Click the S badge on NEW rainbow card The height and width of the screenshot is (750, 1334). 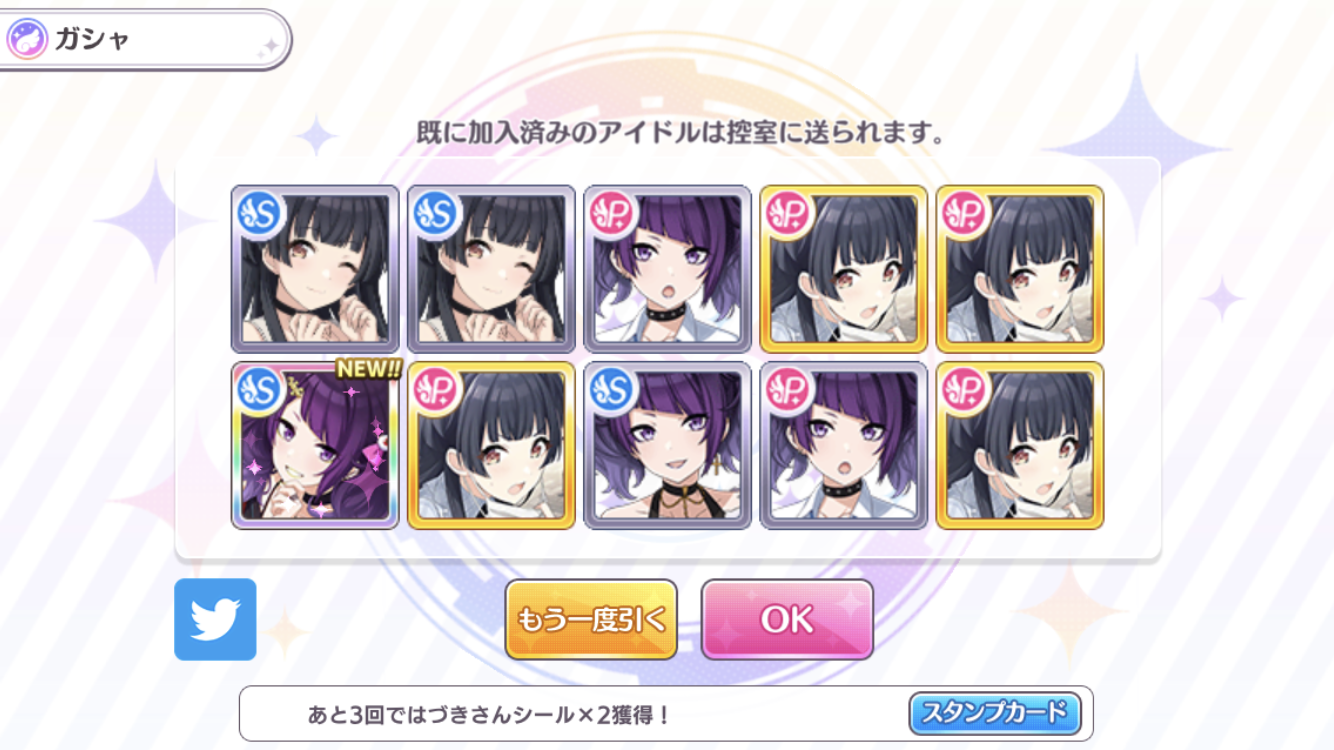pos(260,391)
